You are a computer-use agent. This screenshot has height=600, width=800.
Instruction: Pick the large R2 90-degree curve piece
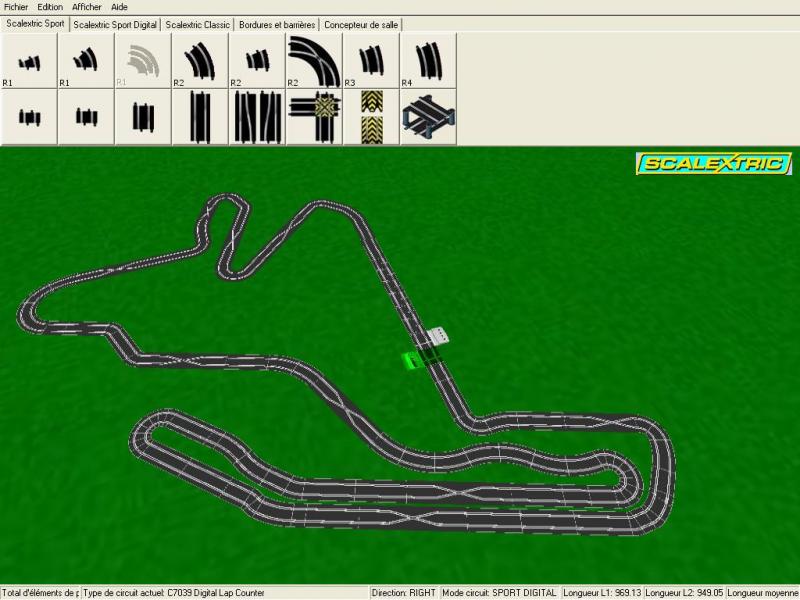click(314, 61)
